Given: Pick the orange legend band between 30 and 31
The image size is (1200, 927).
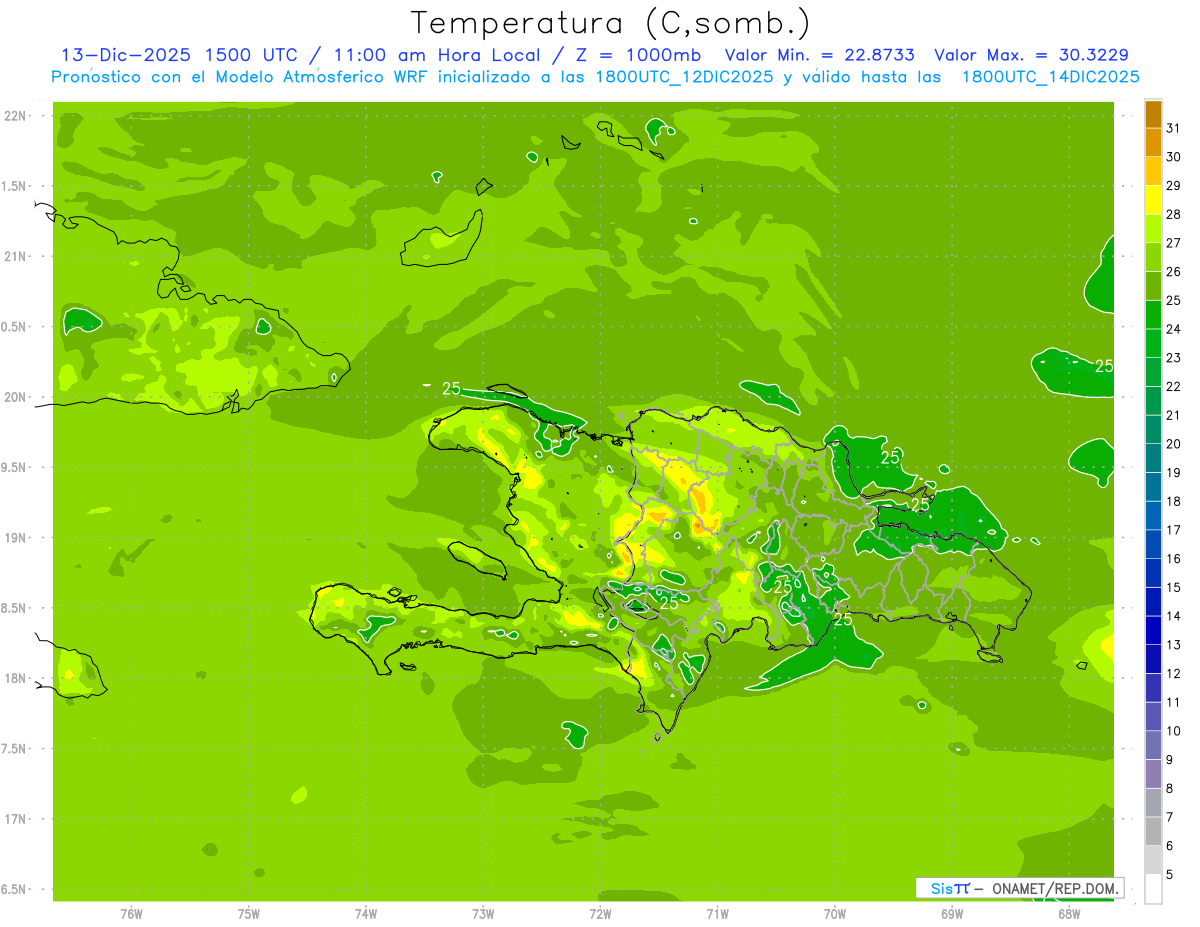Looking at the screenshot, I should (1153, 143).
